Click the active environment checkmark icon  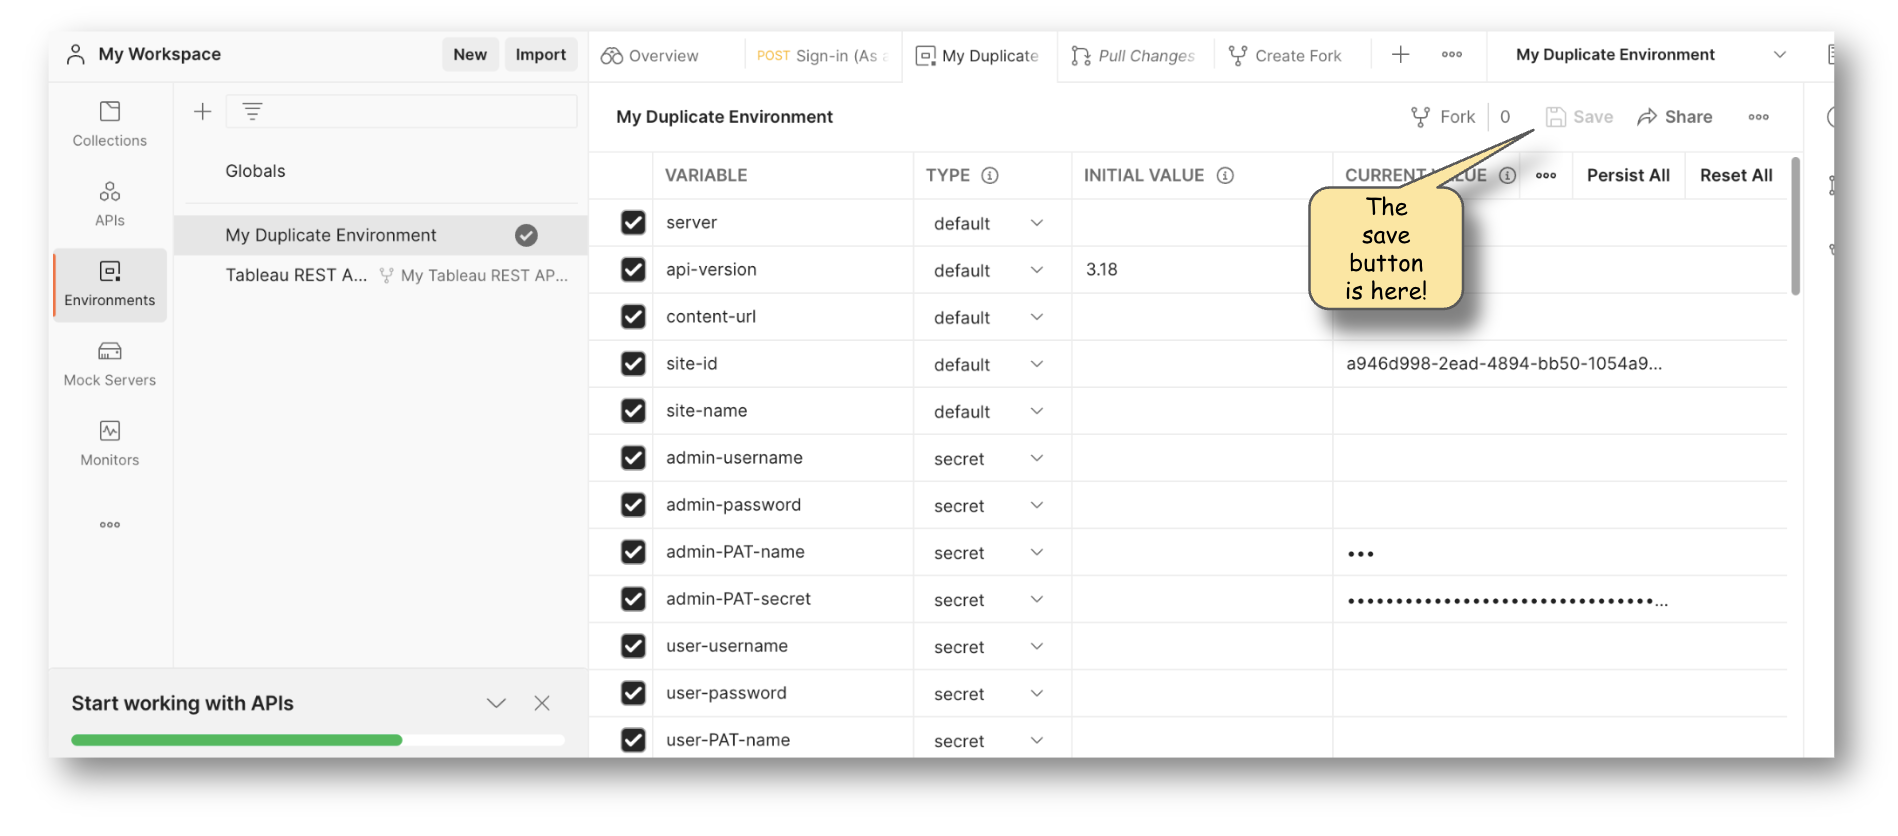coord(526,235)
